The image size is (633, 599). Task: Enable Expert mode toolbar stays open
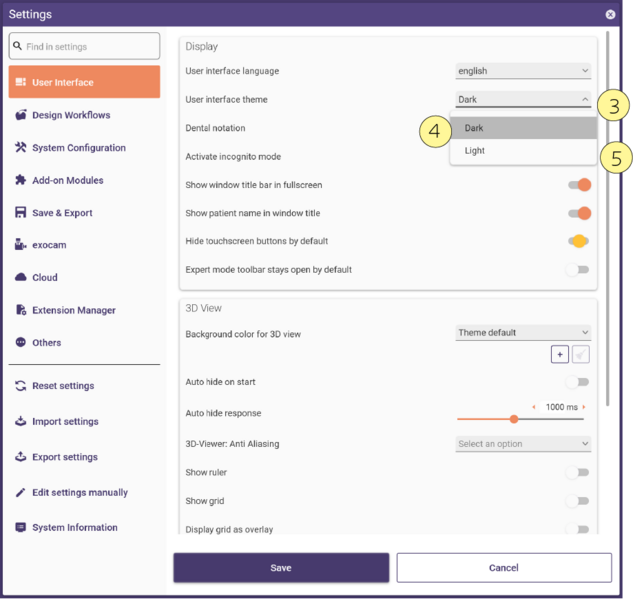click(x=577, y=269)
